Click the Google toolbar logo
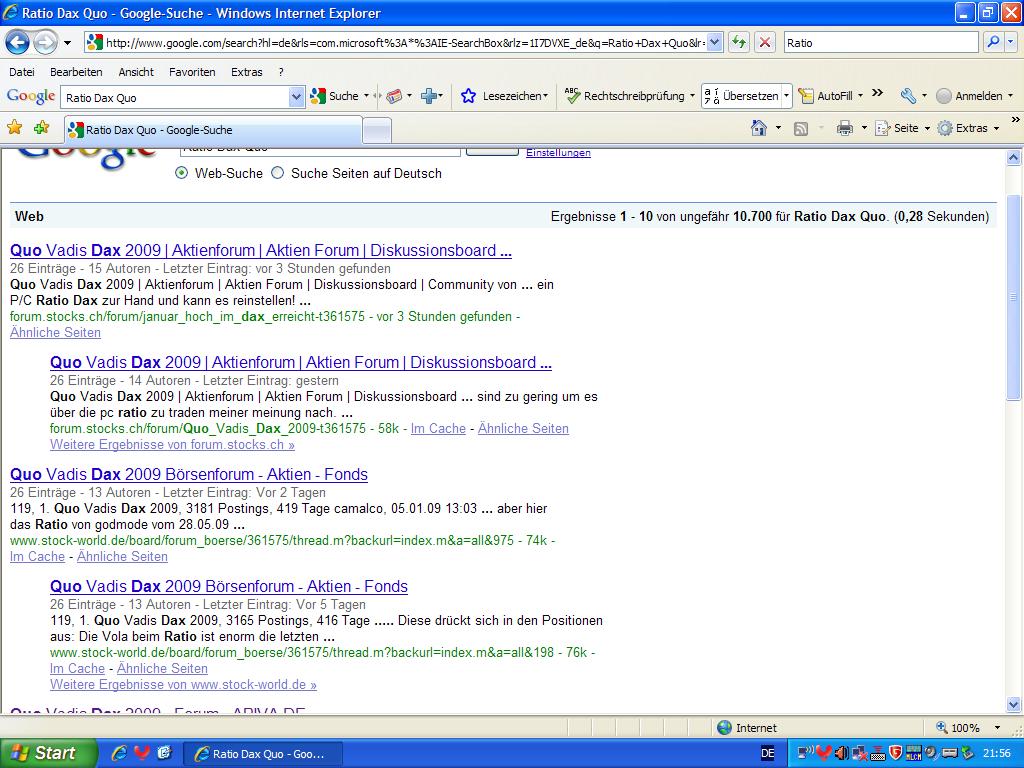Screen dimensions: 1024x768 (31, 97)
